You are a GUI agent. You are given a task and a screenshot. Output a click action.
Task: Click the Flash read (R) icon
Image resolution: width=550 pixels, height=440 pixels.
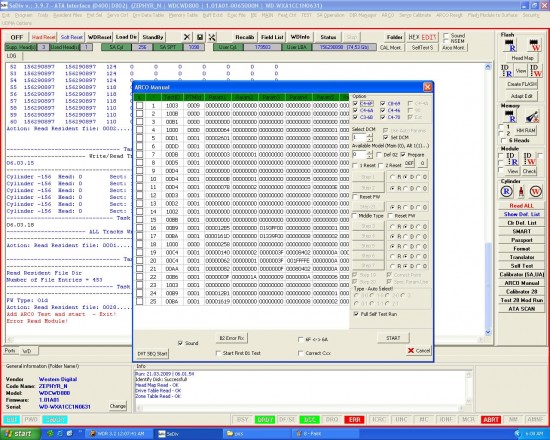pos(509,45)
